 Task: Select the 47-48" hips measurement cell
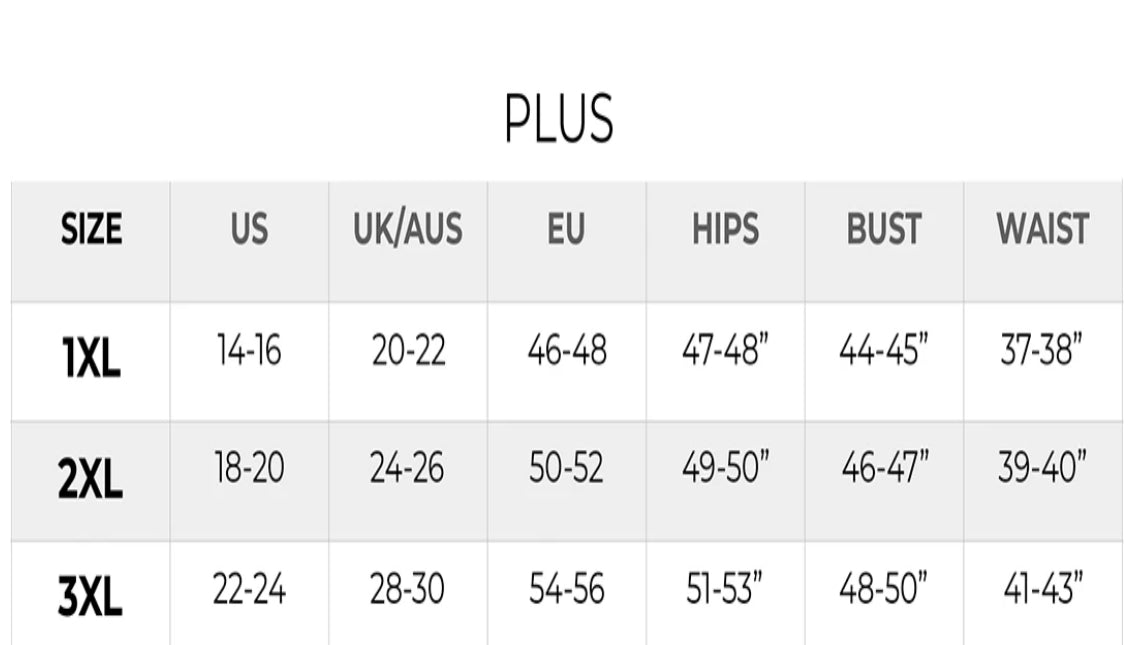(725, 351)
